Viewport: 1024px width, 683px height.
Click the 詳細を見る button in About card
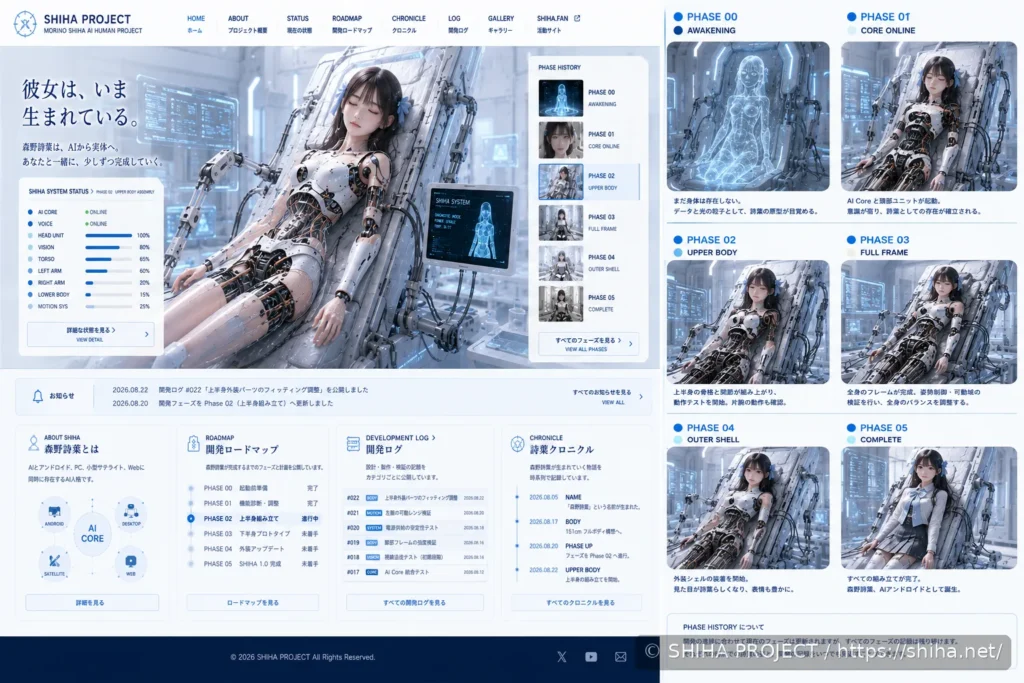pos(92,603)
